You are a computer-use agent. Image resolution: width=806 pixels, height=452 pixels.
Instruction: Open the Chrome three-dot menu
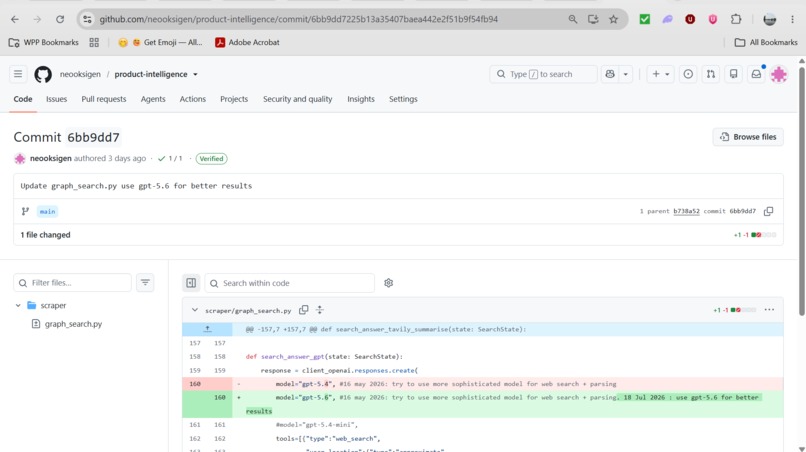[x=792, y=20]
